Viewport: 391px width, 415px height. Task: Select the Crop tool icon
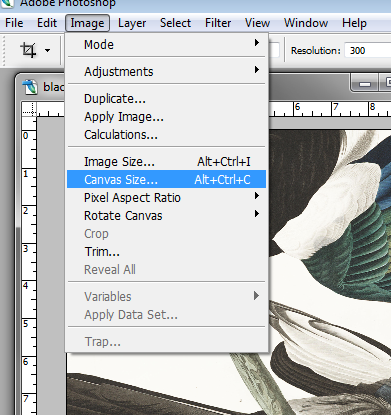(x=28, y=50)
